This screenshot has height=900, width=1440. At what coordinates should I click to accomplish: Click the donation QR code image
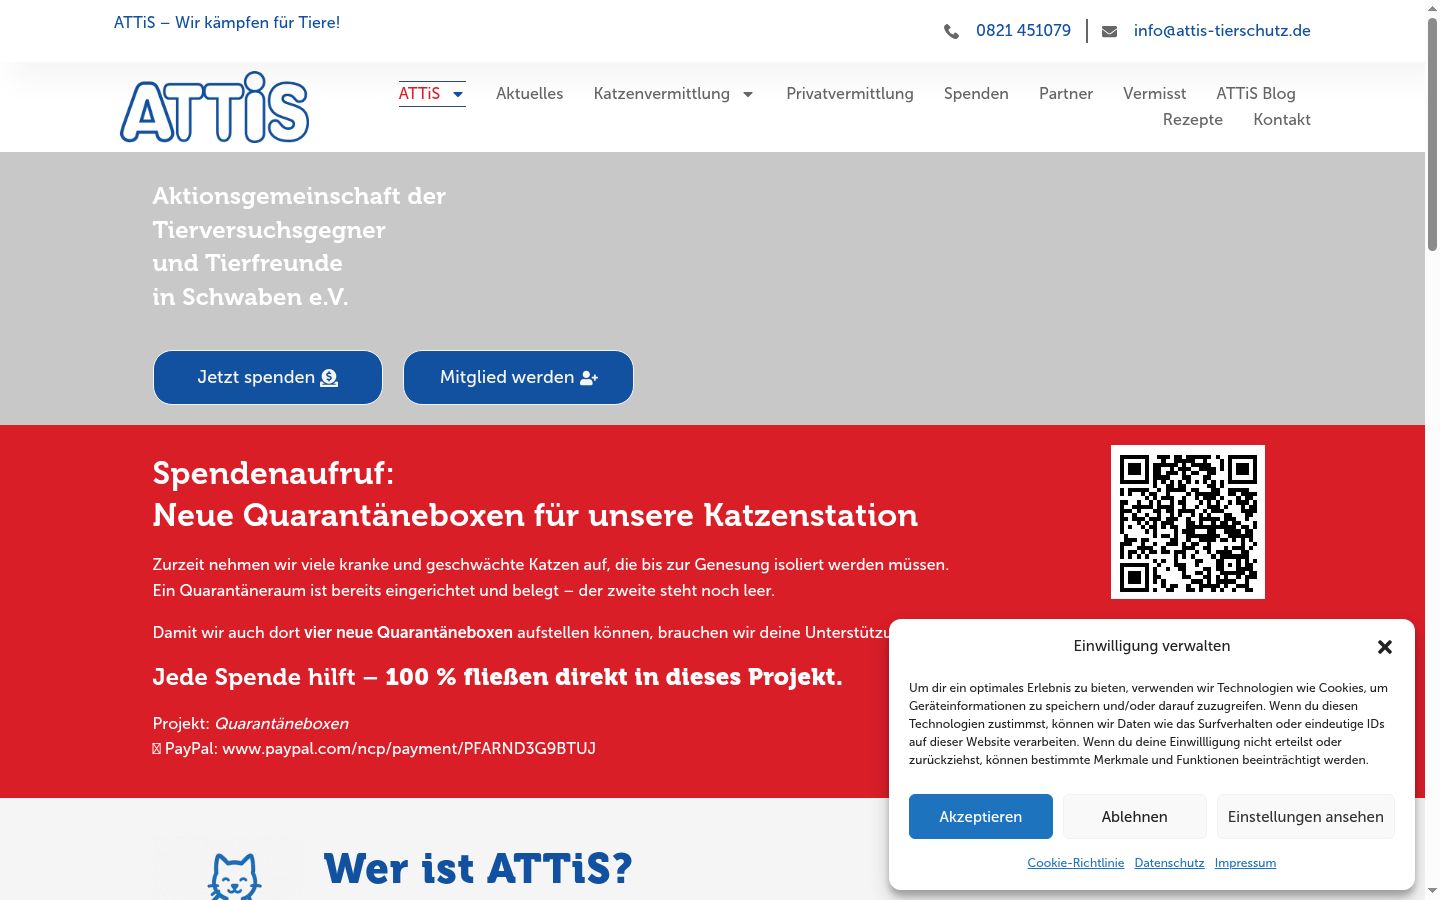[1188, 522]
